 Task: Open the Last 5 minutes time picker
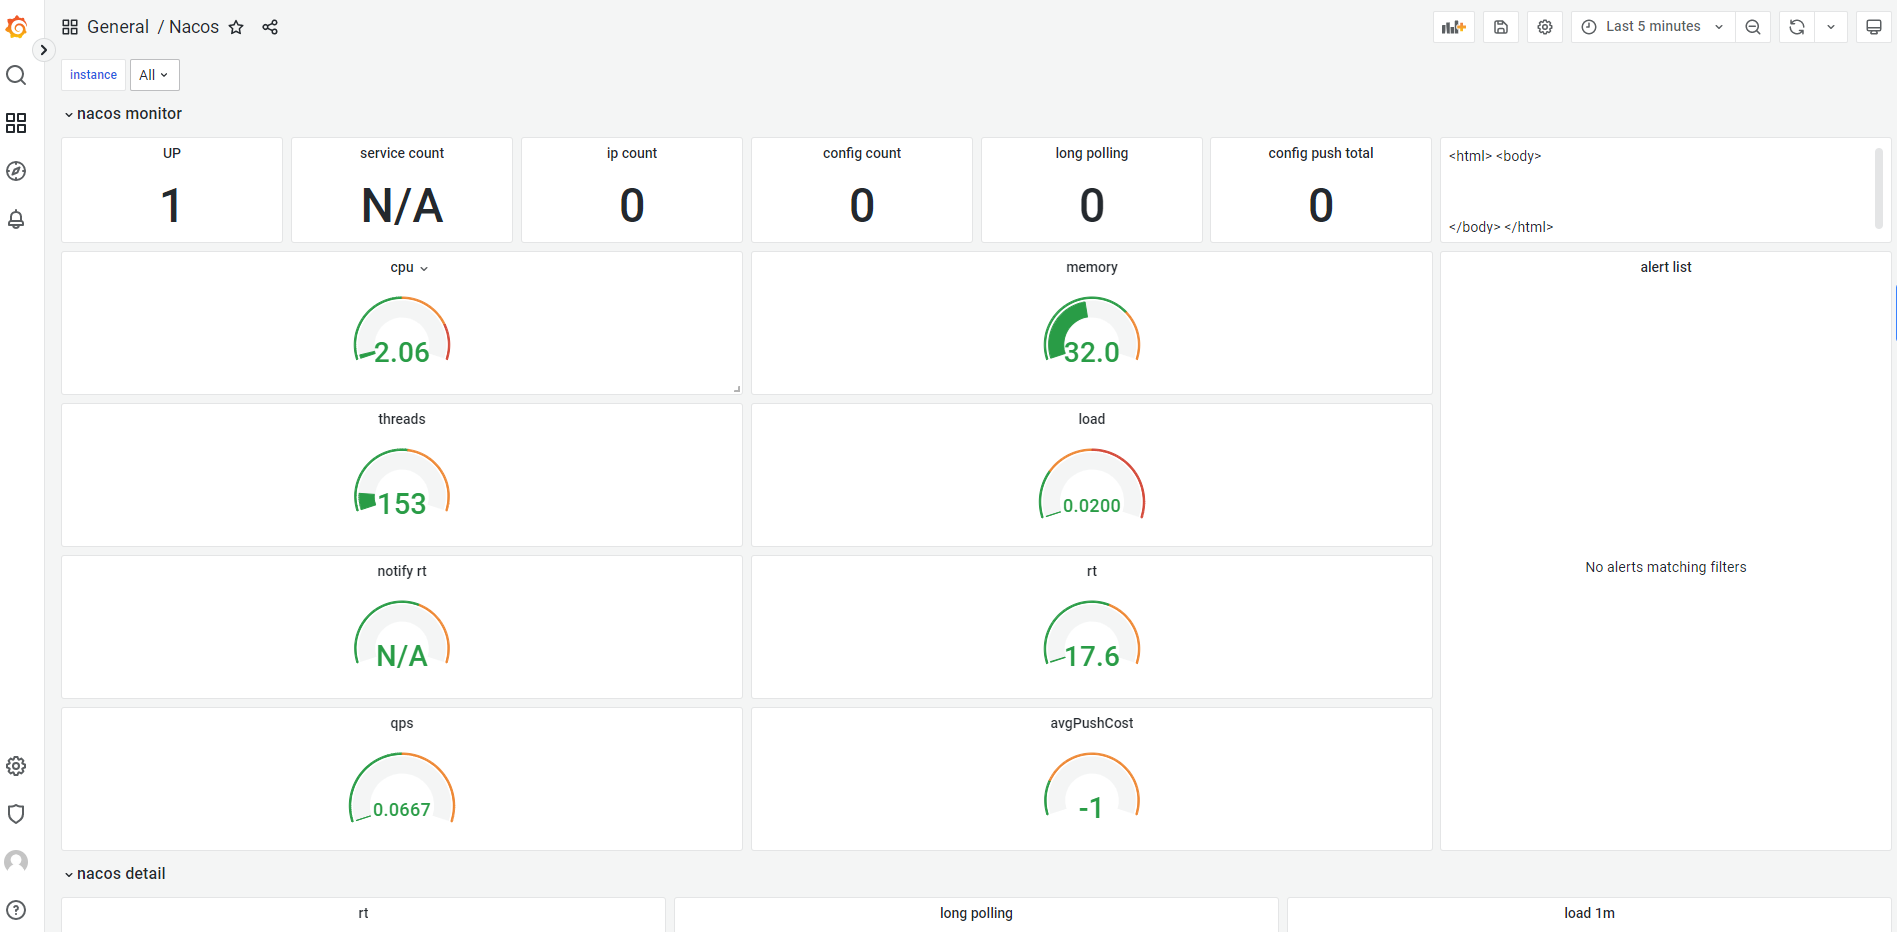pos(1650,26)
